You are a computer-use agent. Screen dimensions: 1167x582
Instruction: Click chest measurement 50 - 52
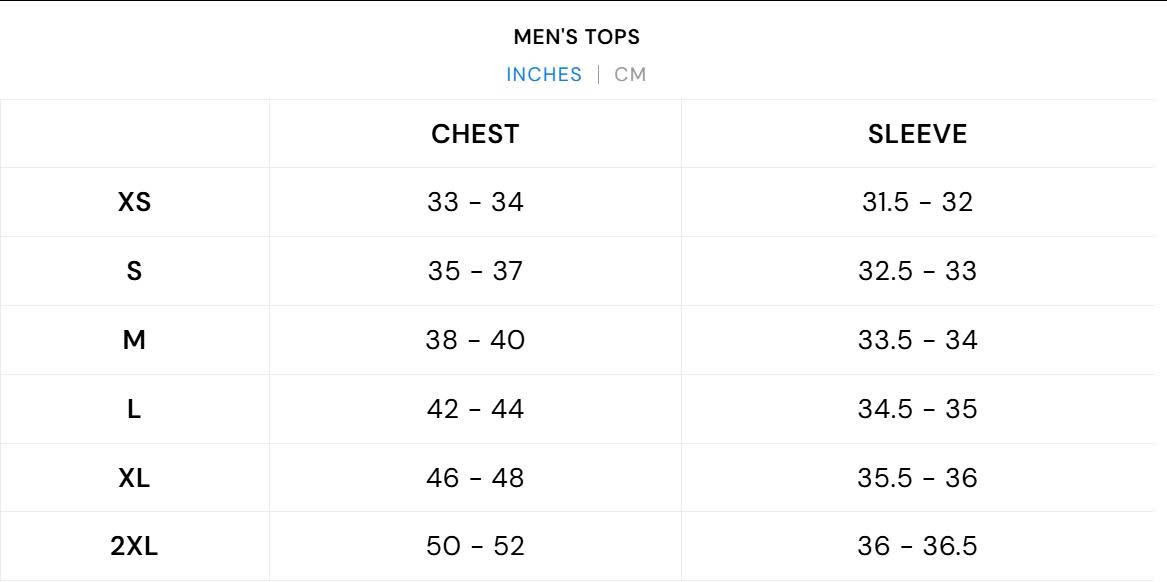pyautogui.click(x=475, y=546)
